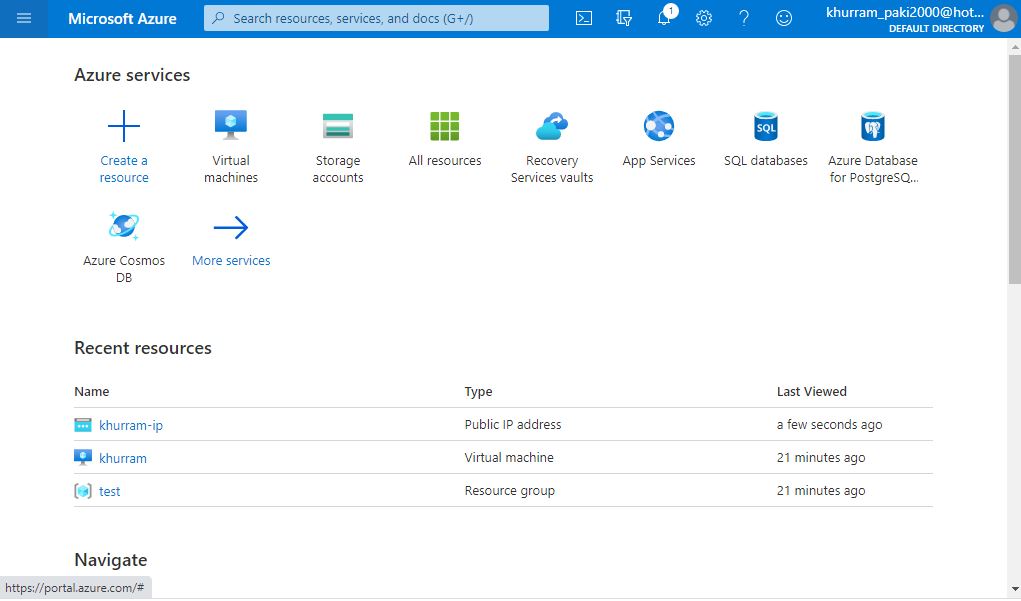The image size is (1021, 601).
Task: Click the vertical scrollbar thumb
Action: [1014, 169]
